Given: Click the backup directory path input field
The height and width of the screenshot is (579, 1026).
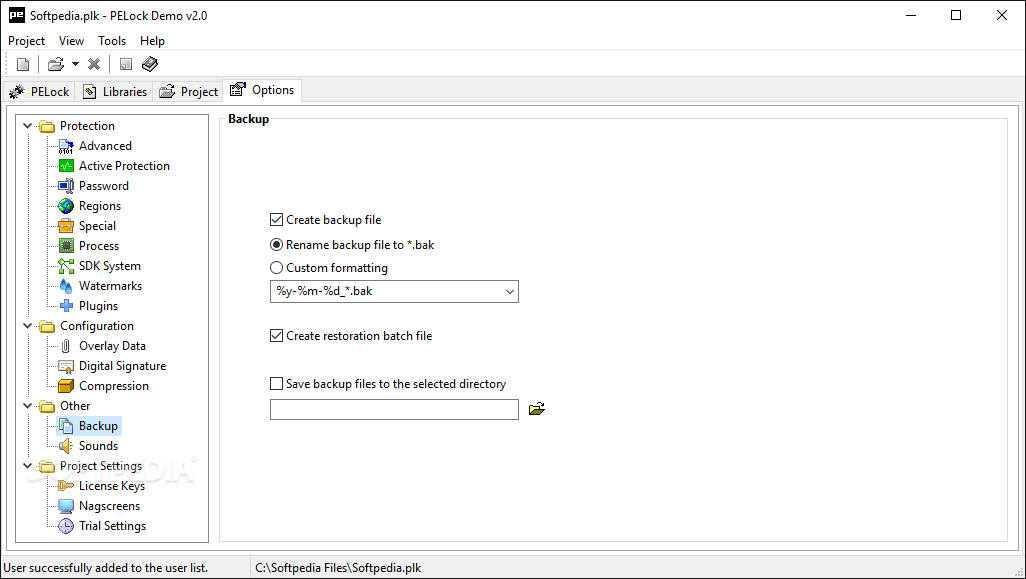Looking at the screenshot, I should [394, 410].
